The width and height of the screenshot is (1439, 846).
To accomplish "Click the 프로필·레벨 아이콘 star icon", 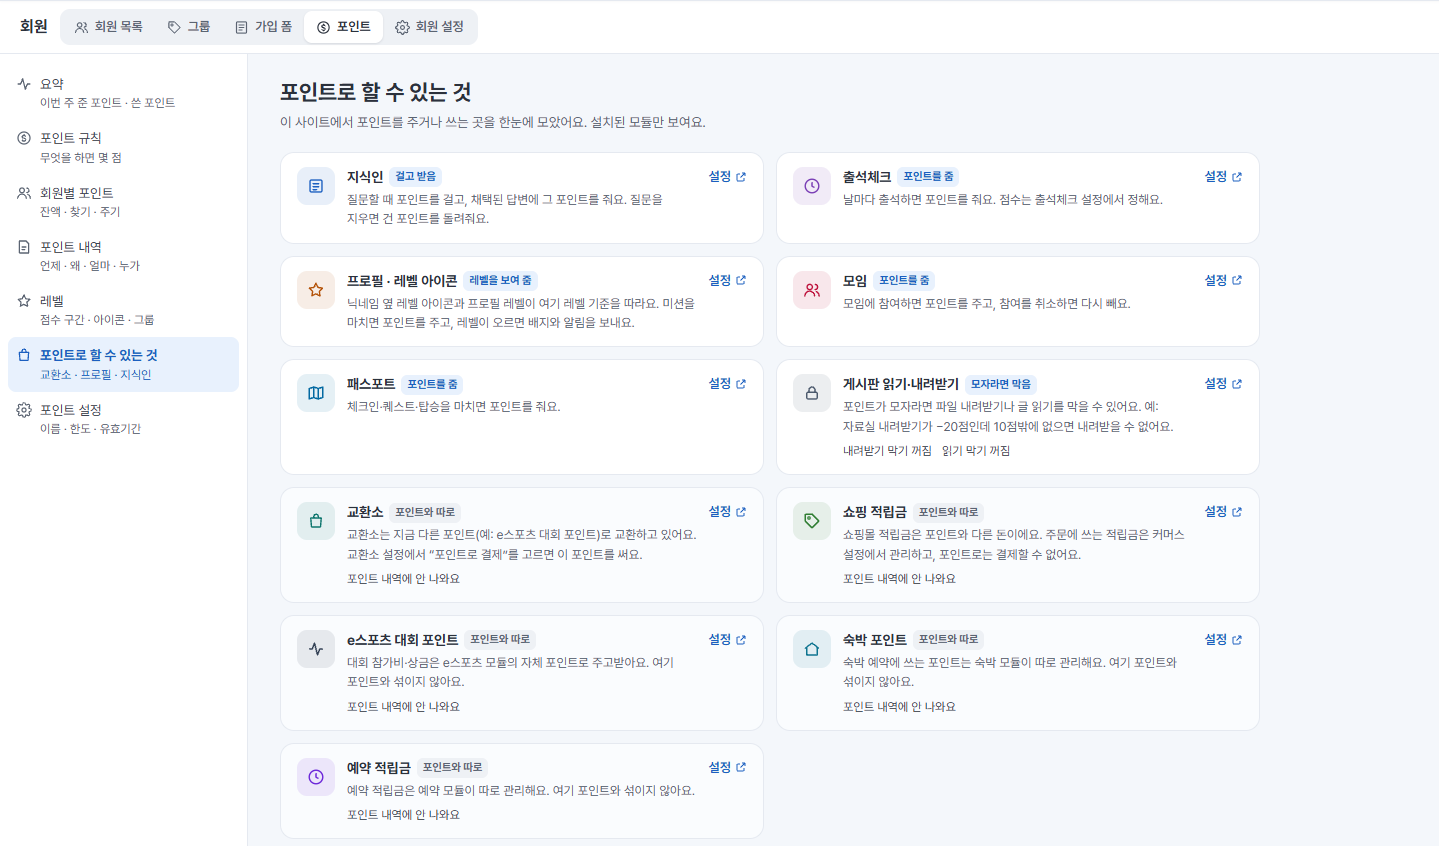I will (316, 290).
